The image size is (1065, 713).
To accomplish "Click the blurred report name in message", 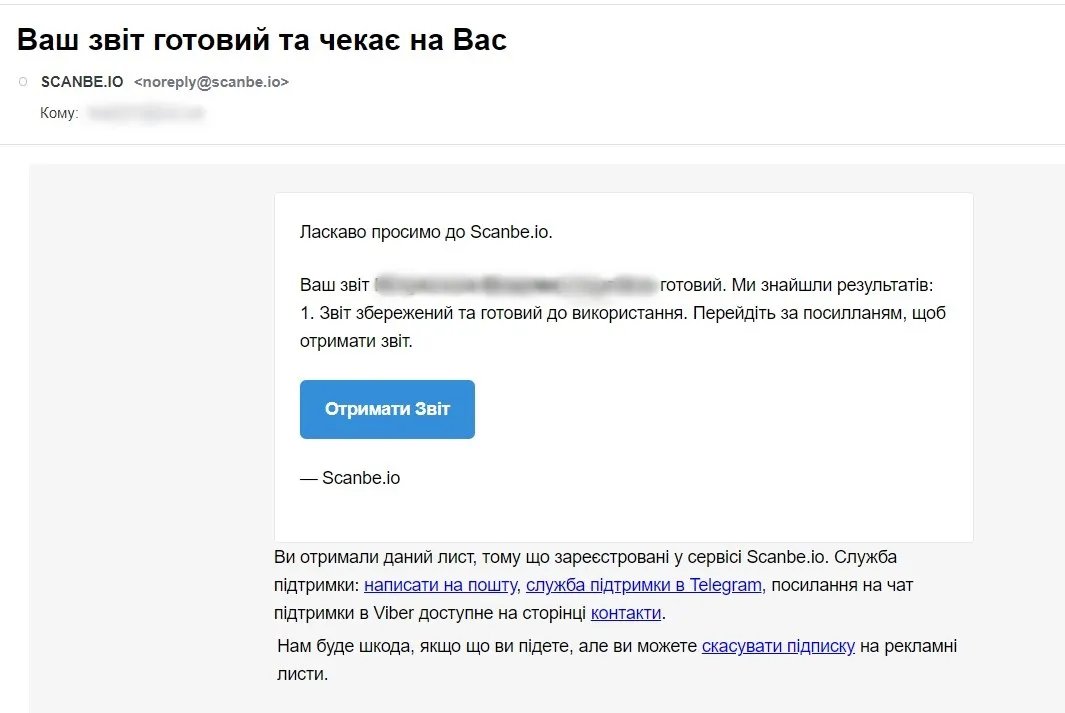I will [x=515, y=285].
